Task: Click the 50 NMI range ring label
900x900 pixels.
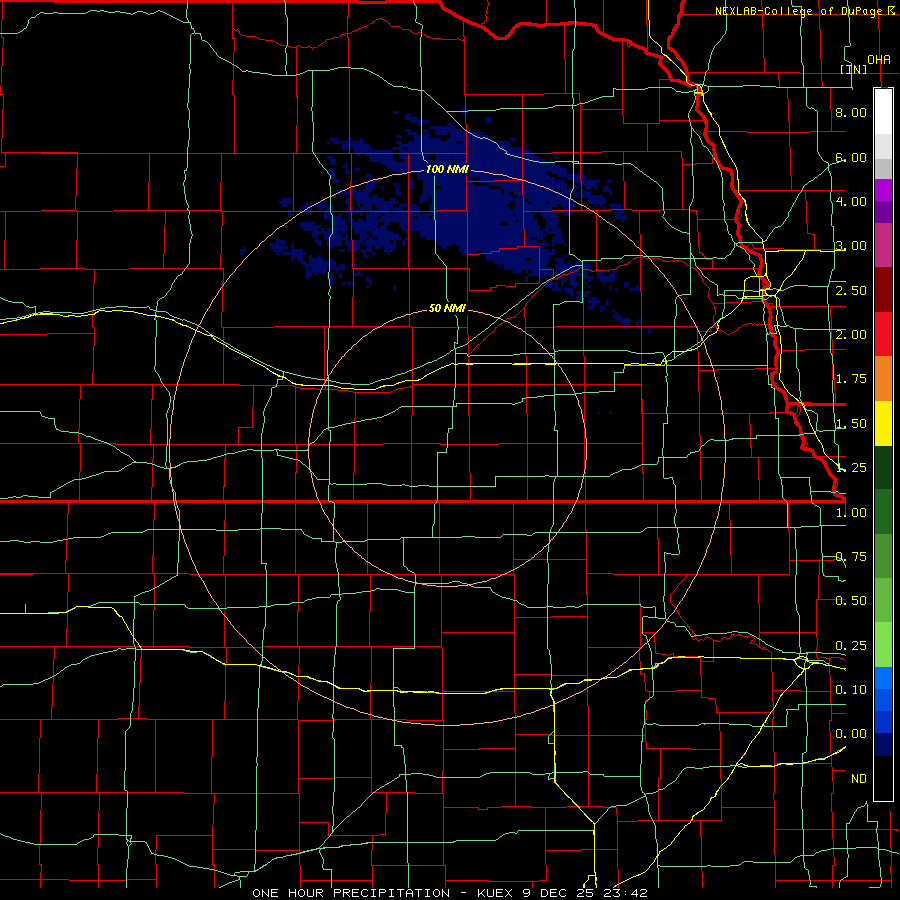Action: pyautogui.click(x=447, y=308)
